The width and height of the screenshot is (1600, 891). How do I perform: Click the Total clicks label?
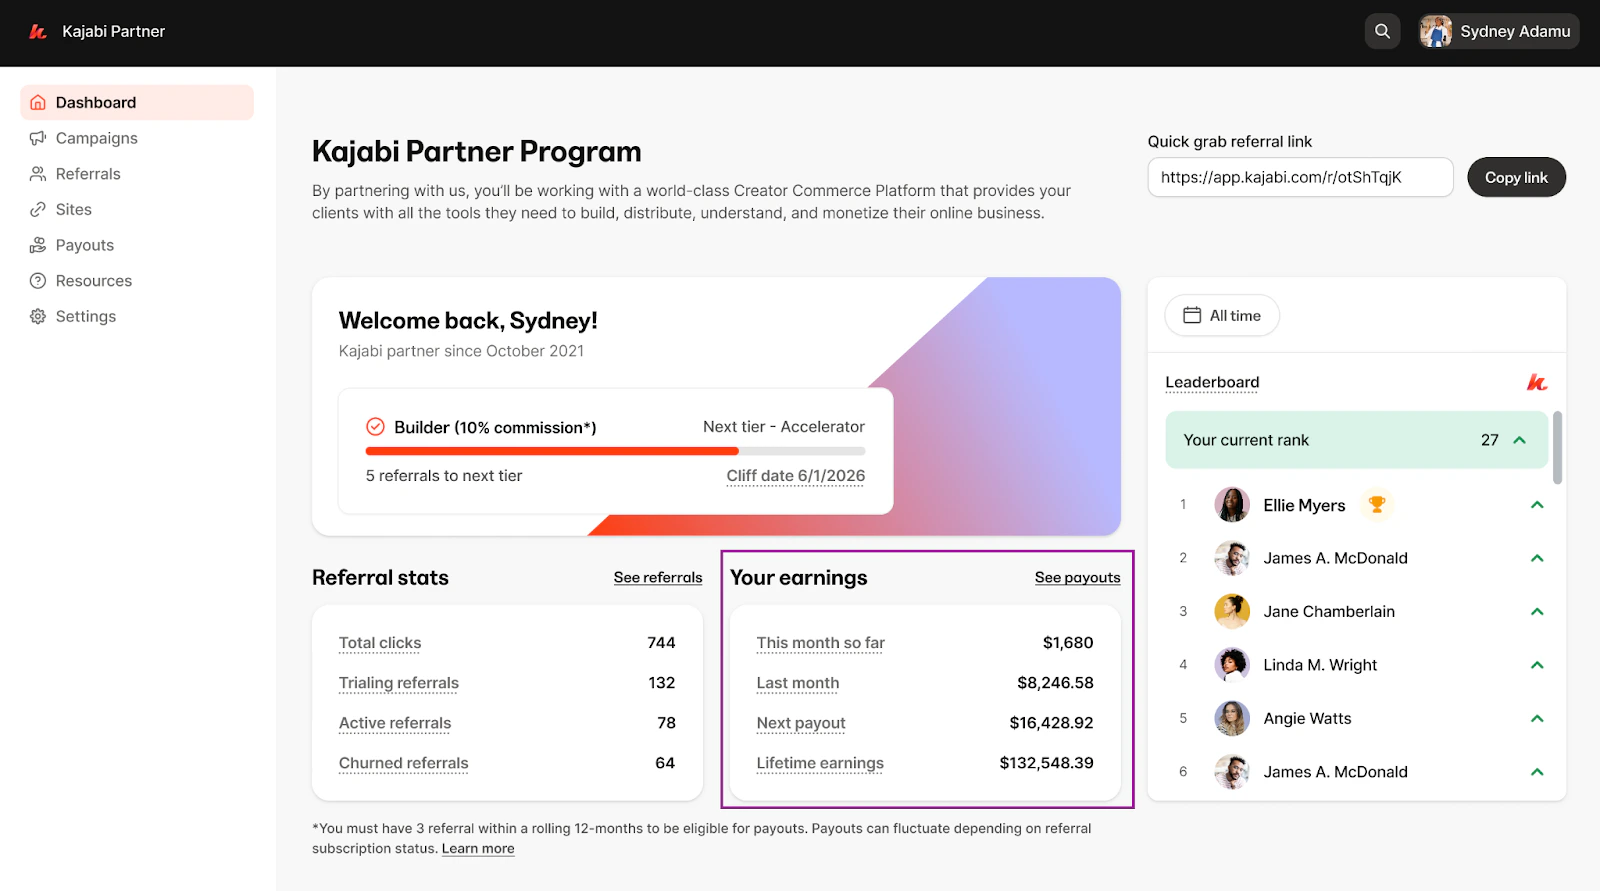click(x=380, y=643)
